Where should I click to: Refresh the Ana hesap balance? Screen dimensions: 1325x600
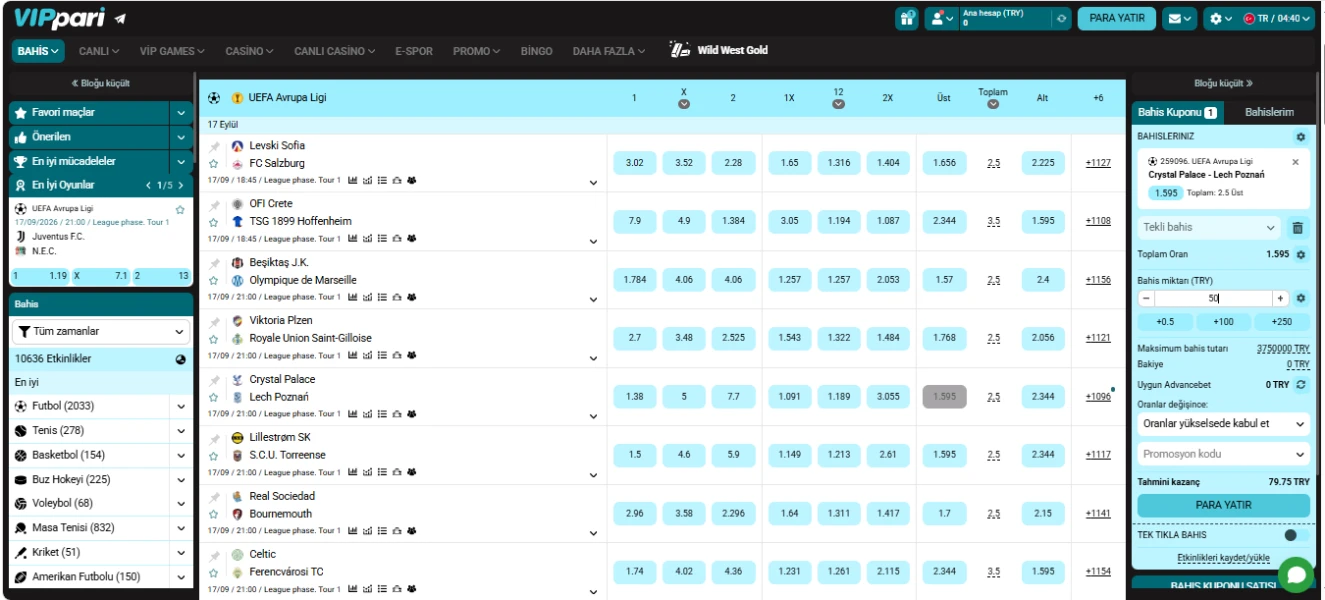1061,18
